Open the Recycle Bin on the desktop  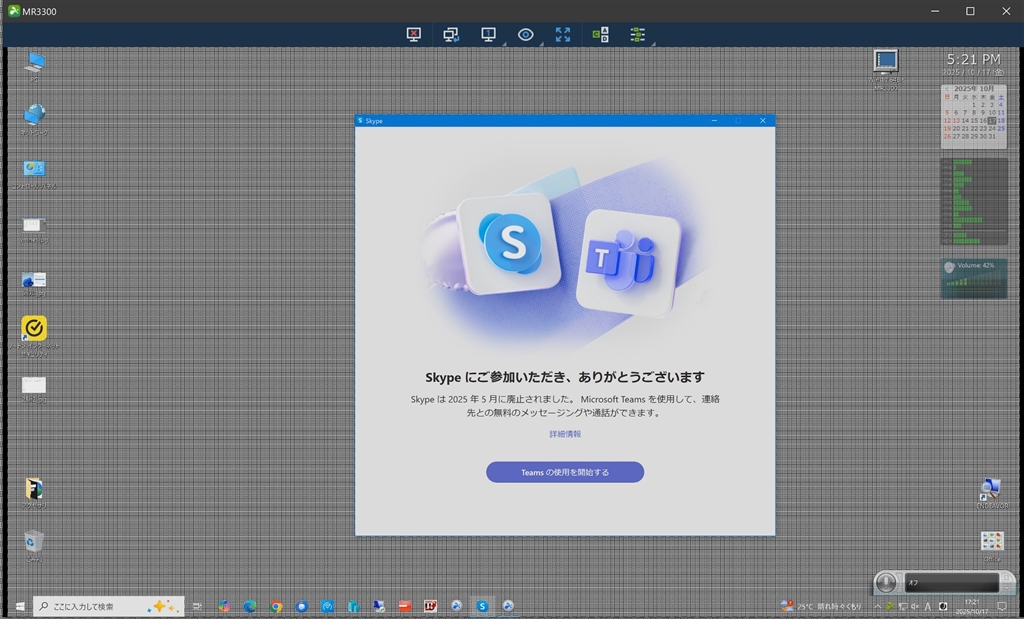pos(34,541)
